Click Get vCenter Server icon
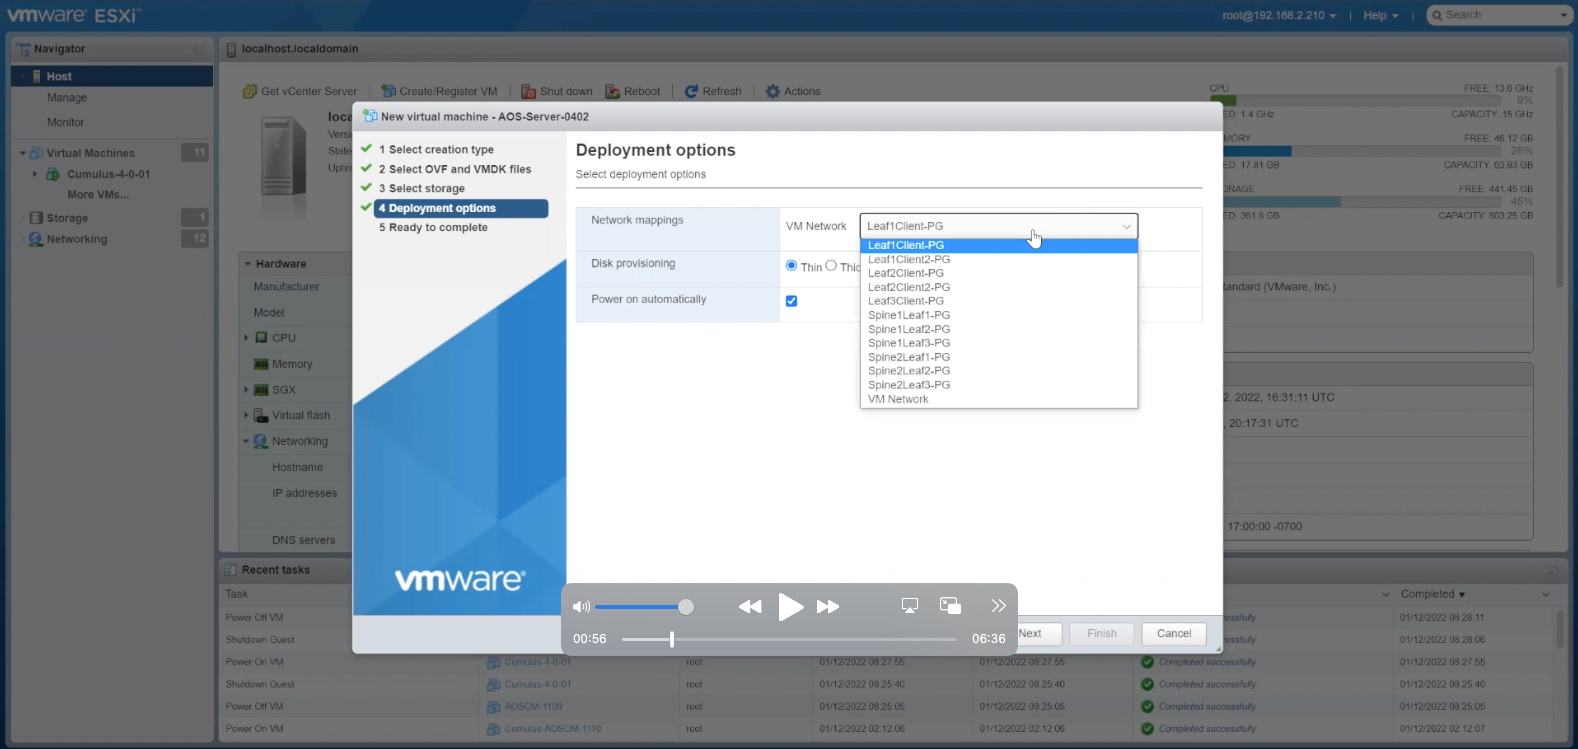This screenshot has height=749, width=1578. tap(250, 91)
